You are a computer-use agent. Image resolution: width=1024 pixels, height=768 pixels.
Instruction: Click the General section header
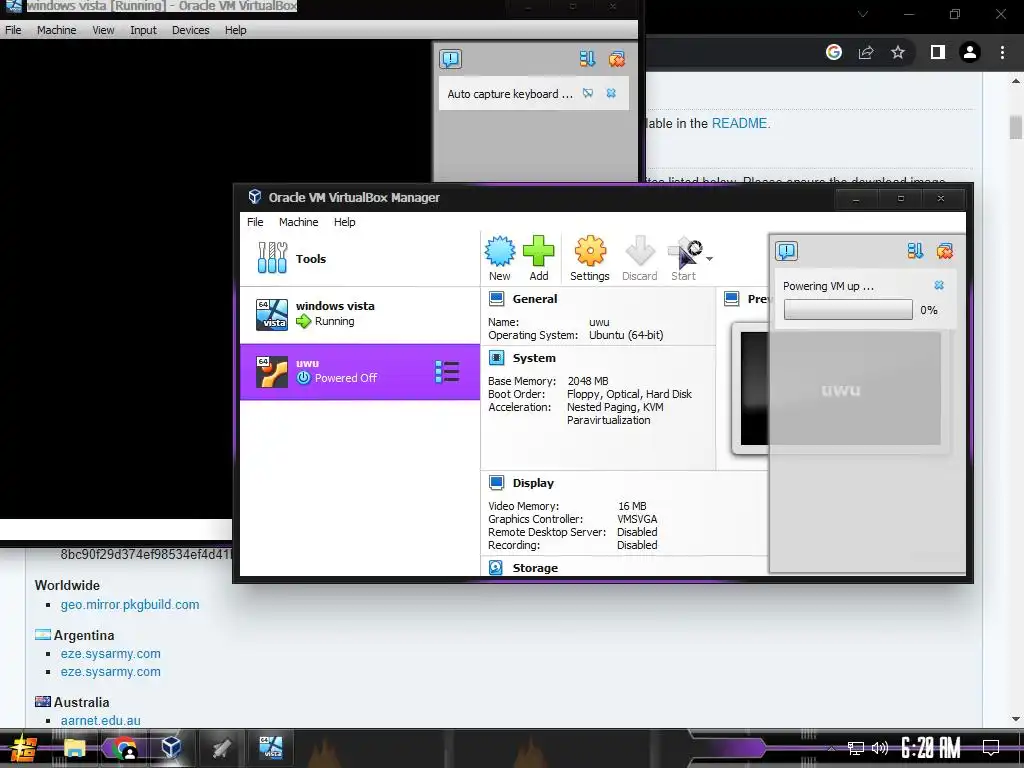(534, 299)
